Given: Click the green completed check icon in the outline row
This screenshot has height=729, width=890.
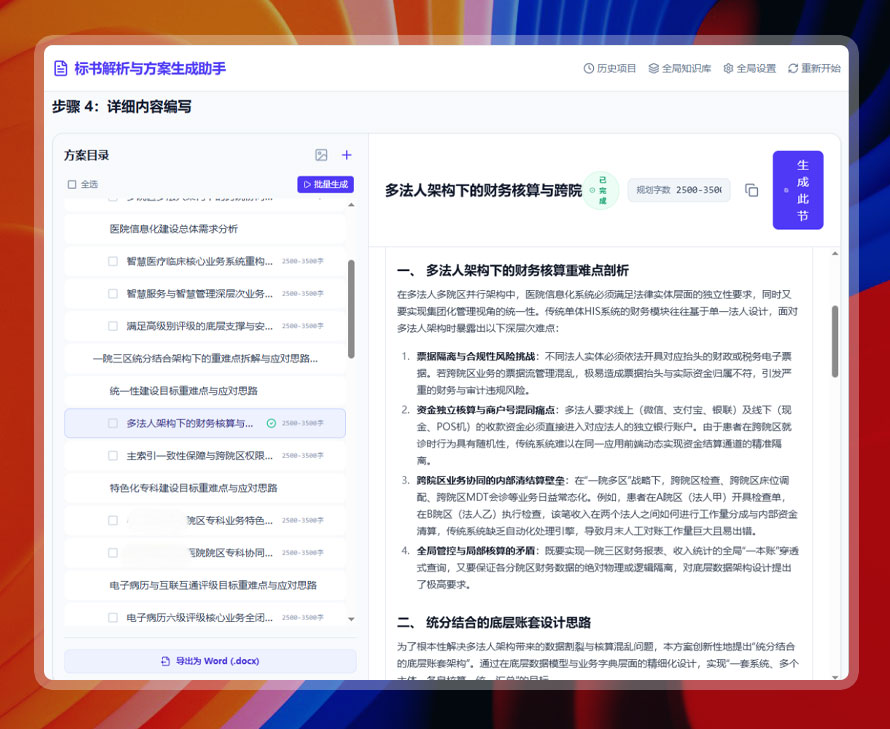Looking at the screenshot, I should (271, 423).
